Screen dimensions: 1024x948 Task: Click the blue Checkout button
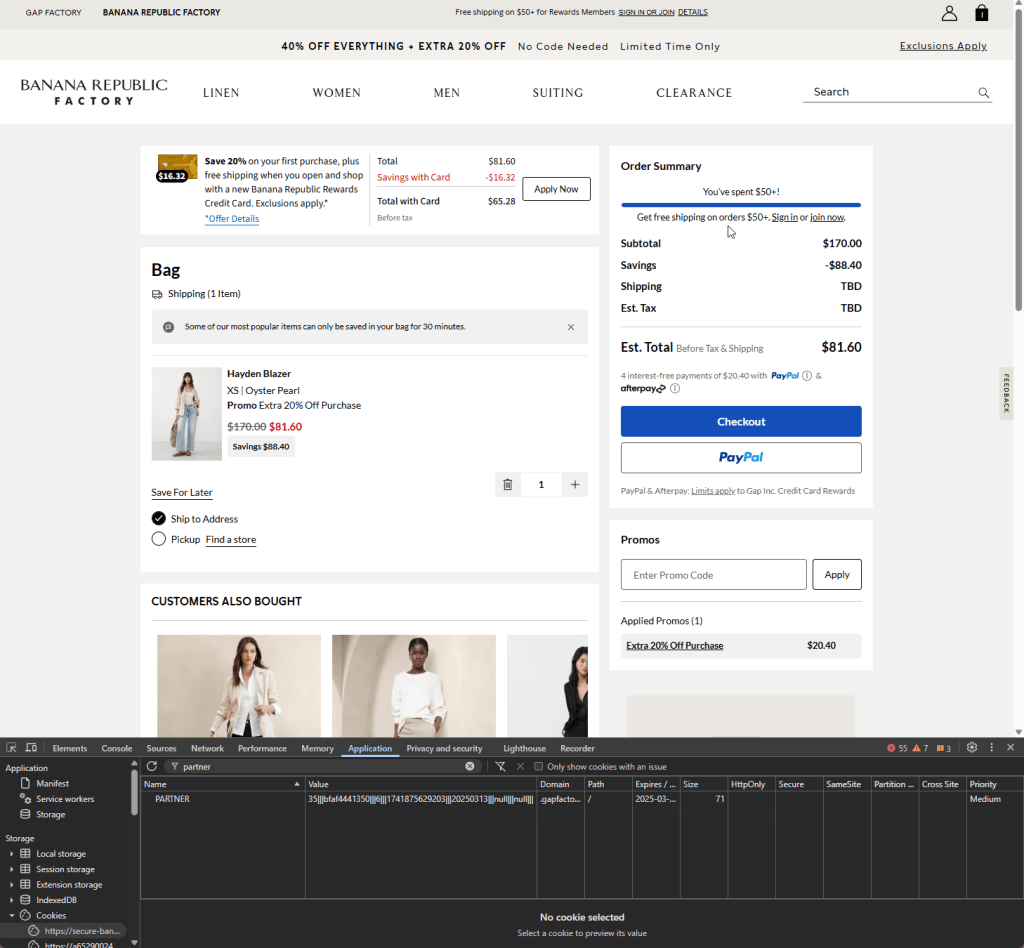point(741,421)
